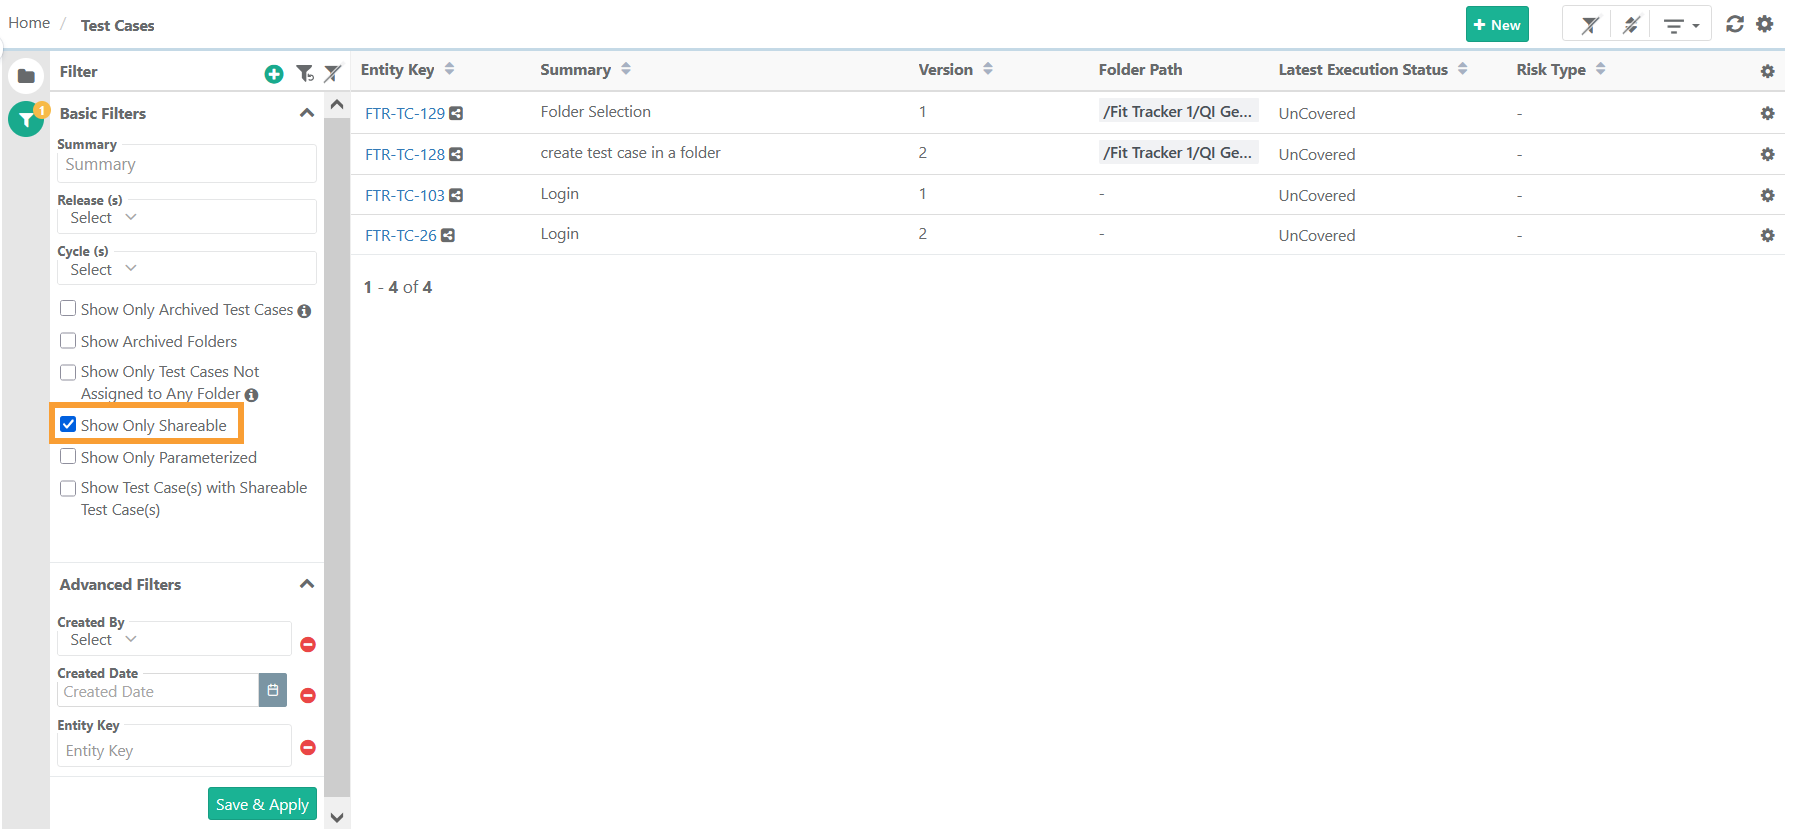Enable Show Archived Folders checkbox
Viewport: 1793px width, 829px height.
[x=68, y=340]
